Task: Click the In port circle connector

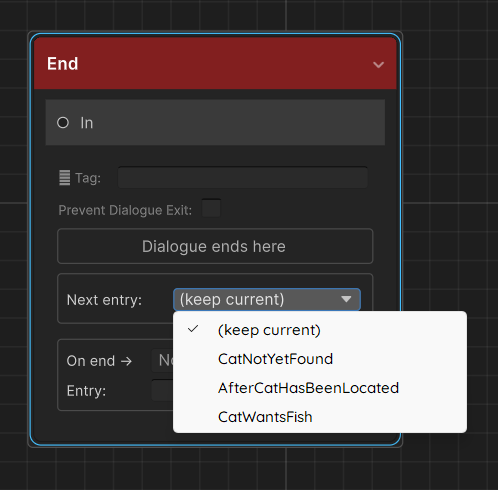Action: [63, 123]
